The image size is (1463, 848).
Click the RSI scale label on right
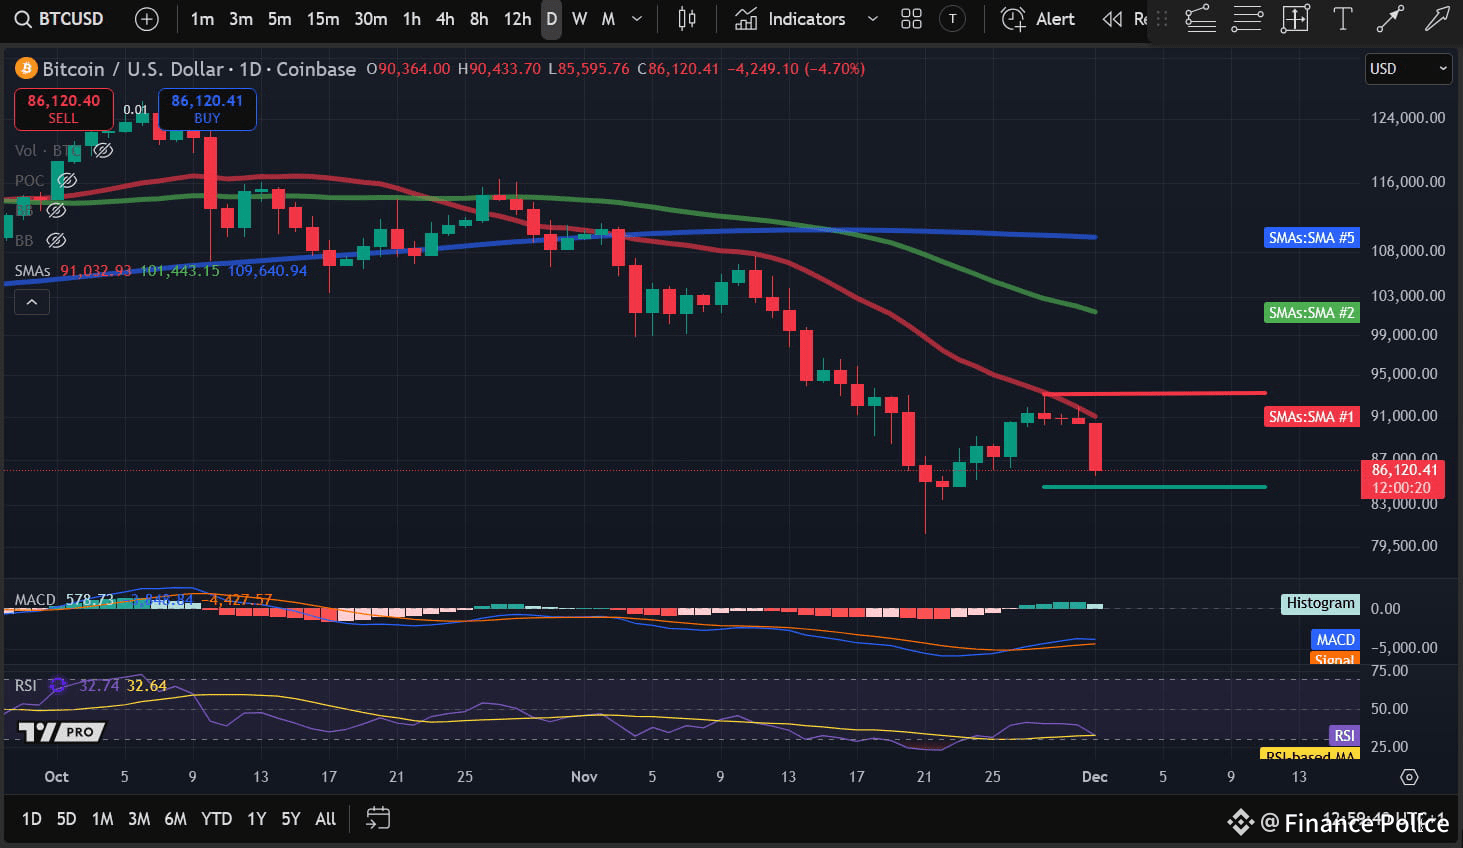click(1344, 736)
